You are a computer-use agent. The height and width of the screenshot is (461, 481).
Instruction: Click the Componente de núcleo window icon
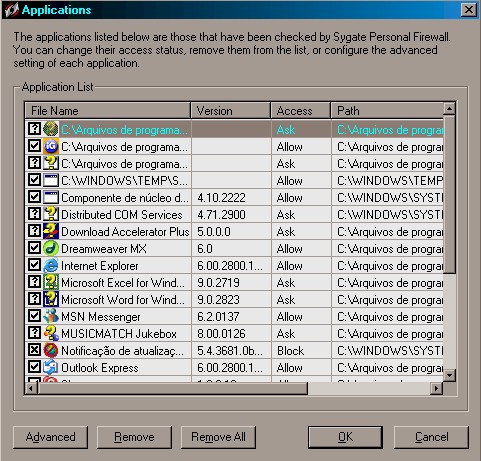(51, 197)
